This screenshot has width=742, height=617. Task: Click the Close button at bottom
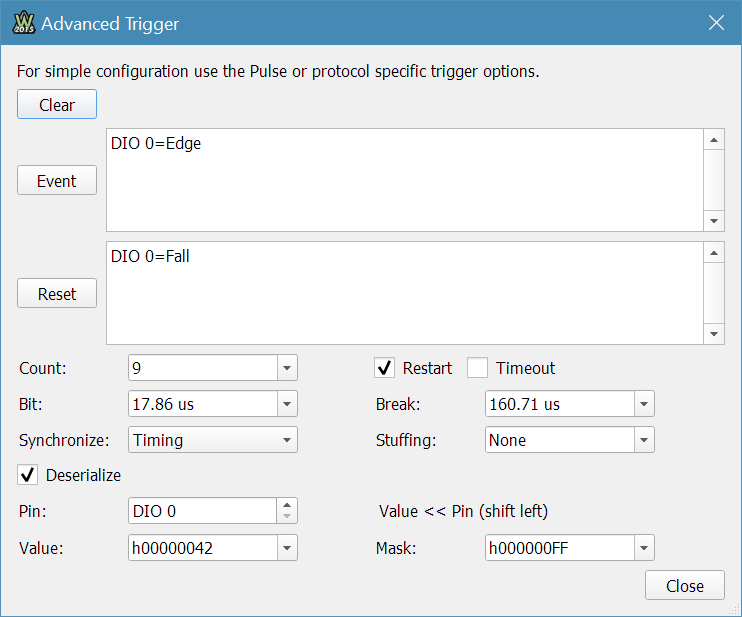[x=685, y=586]
